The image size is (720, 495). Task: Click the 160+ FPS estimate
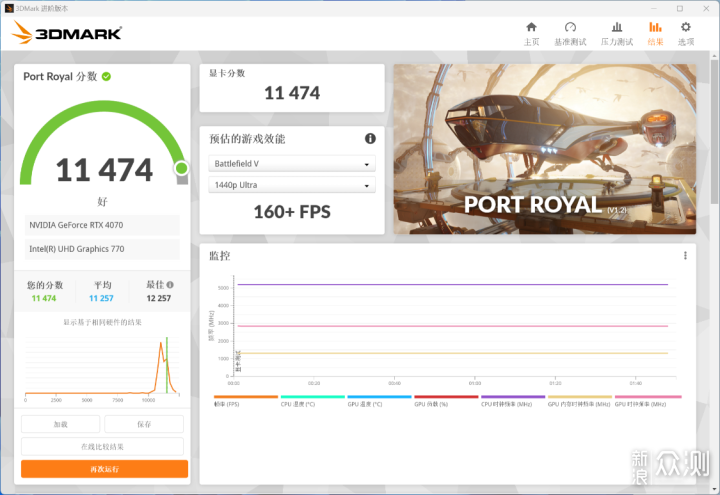pyautogui.click(x=292, y=212)
